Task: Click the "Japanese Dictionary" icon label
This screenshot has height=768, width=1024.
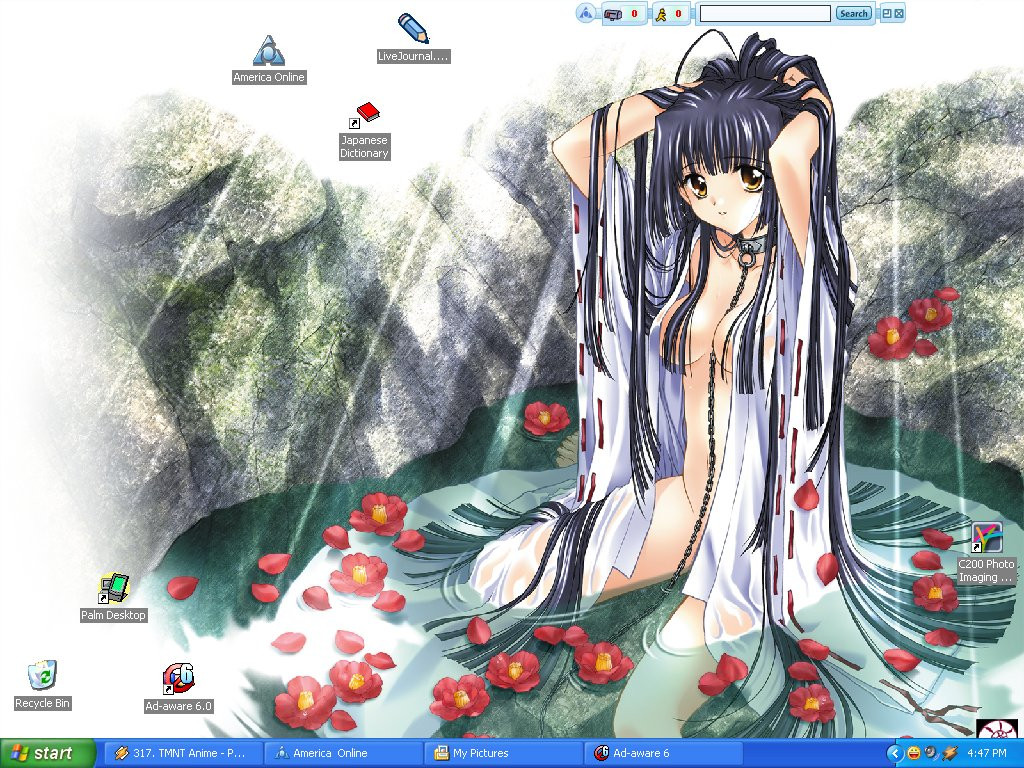Action: [364, 147]
